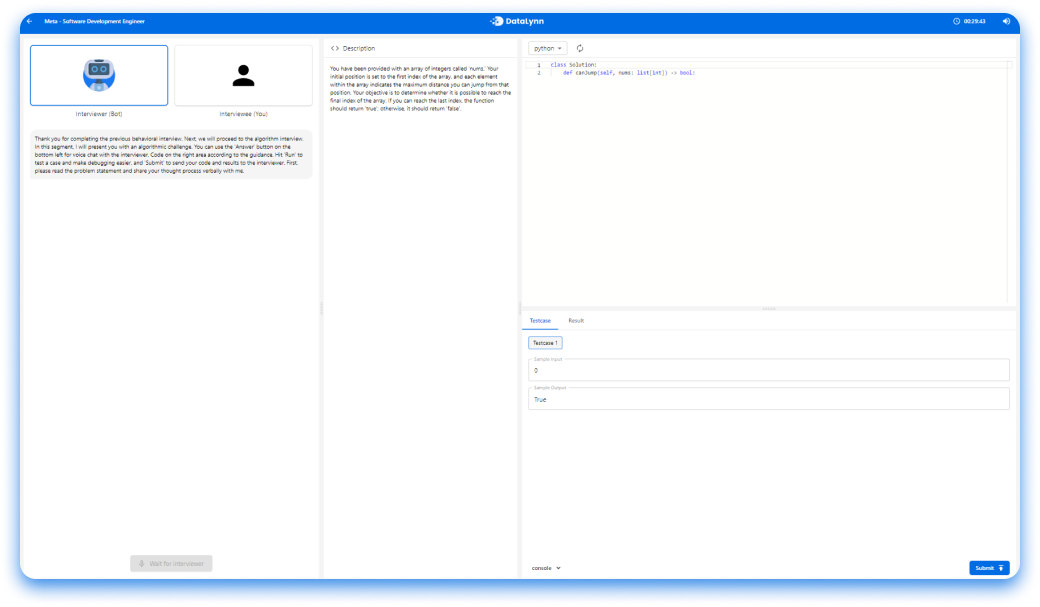Image resolution: width=1040 pixels, height=607 pixels.
Task: Click the Sample Output field
Action: click(768, 399)
